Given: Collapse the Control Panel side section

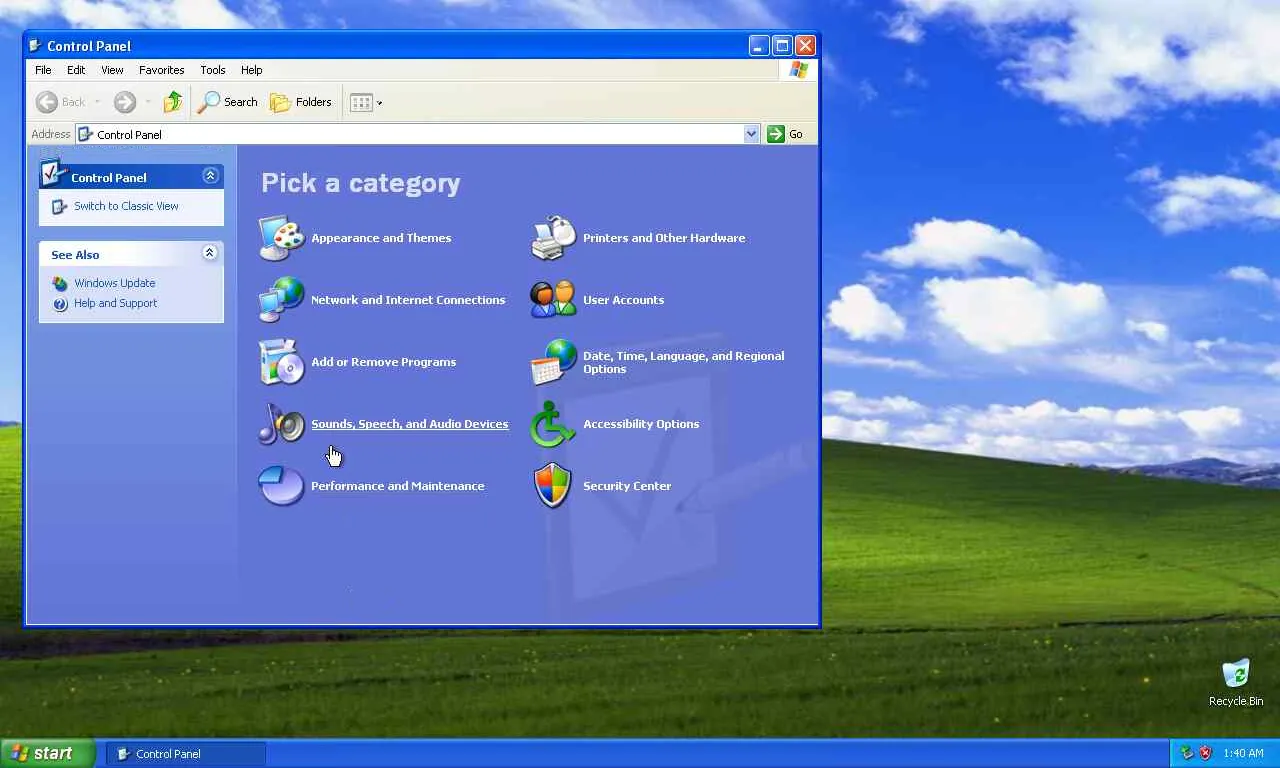Looking at the screenshot, I should (210, 176).
